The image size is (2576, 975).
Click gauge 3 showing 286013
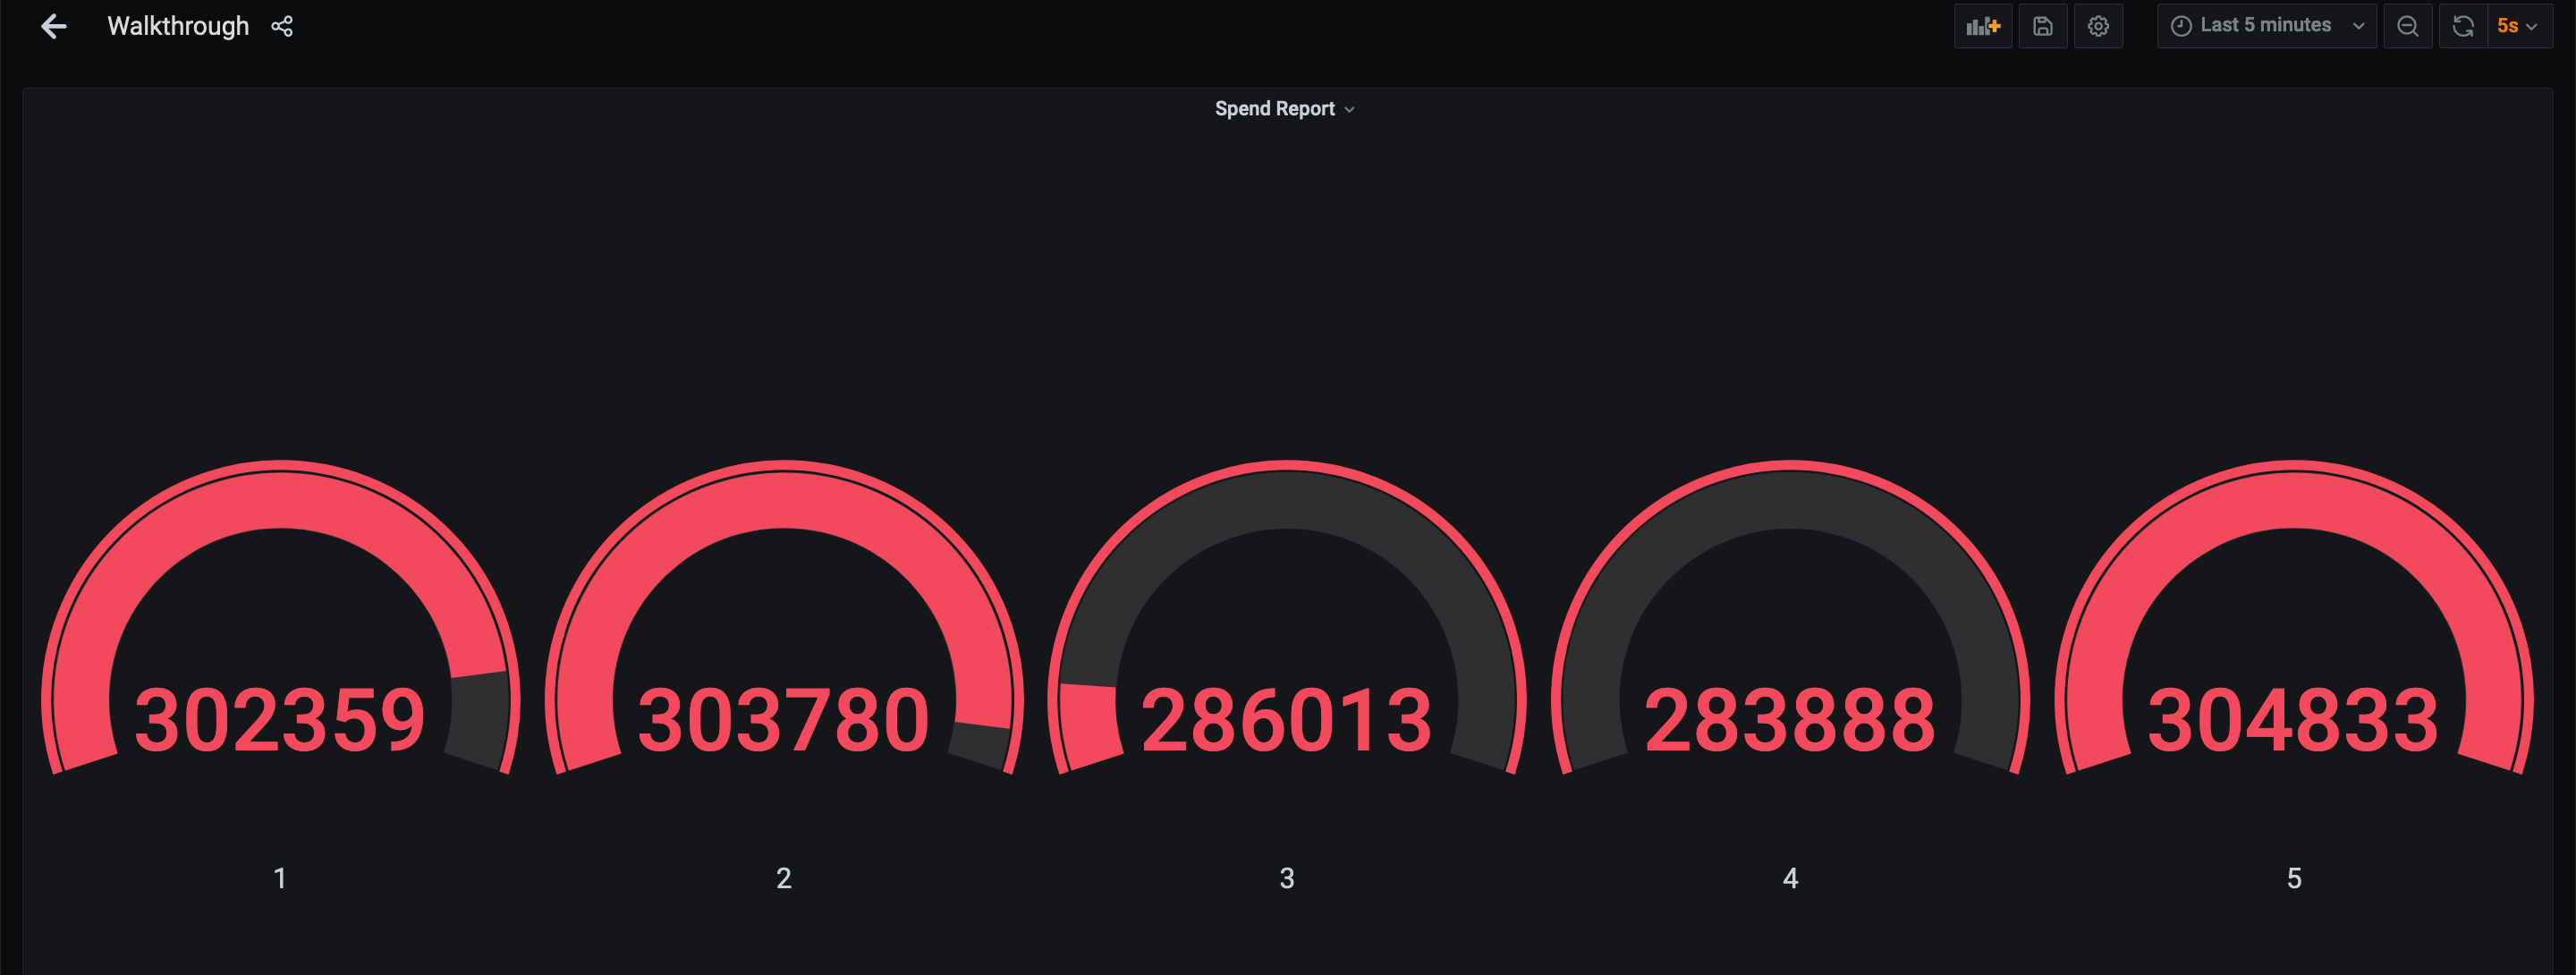[x=1287, y=718]
